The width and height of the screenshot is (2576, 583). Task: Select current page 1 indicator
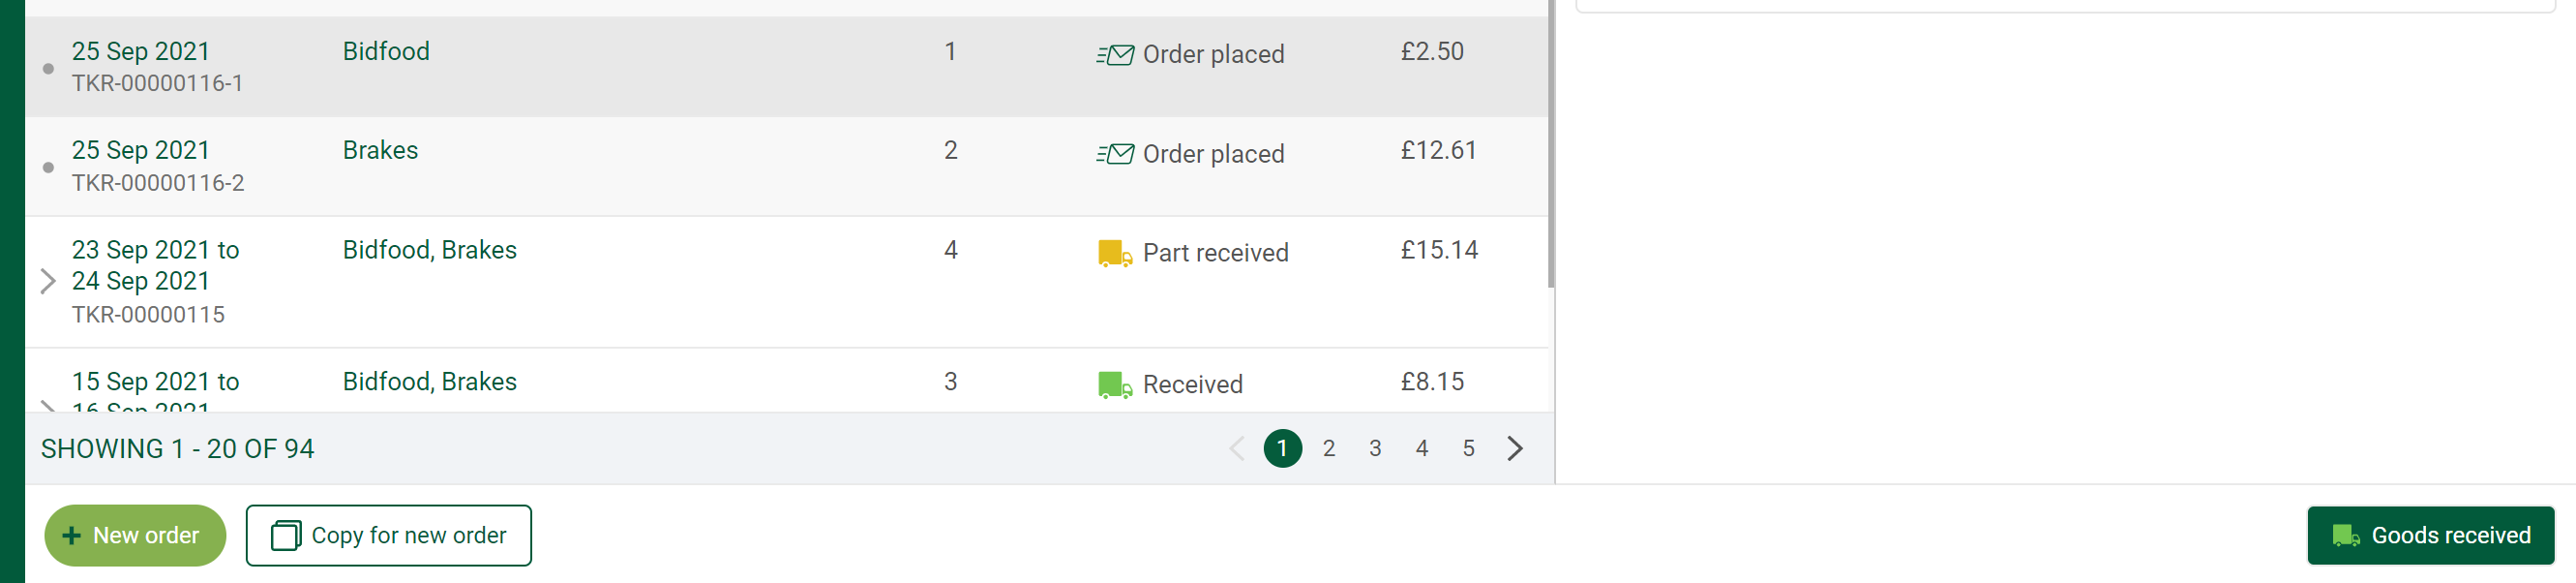[1282, 448]
